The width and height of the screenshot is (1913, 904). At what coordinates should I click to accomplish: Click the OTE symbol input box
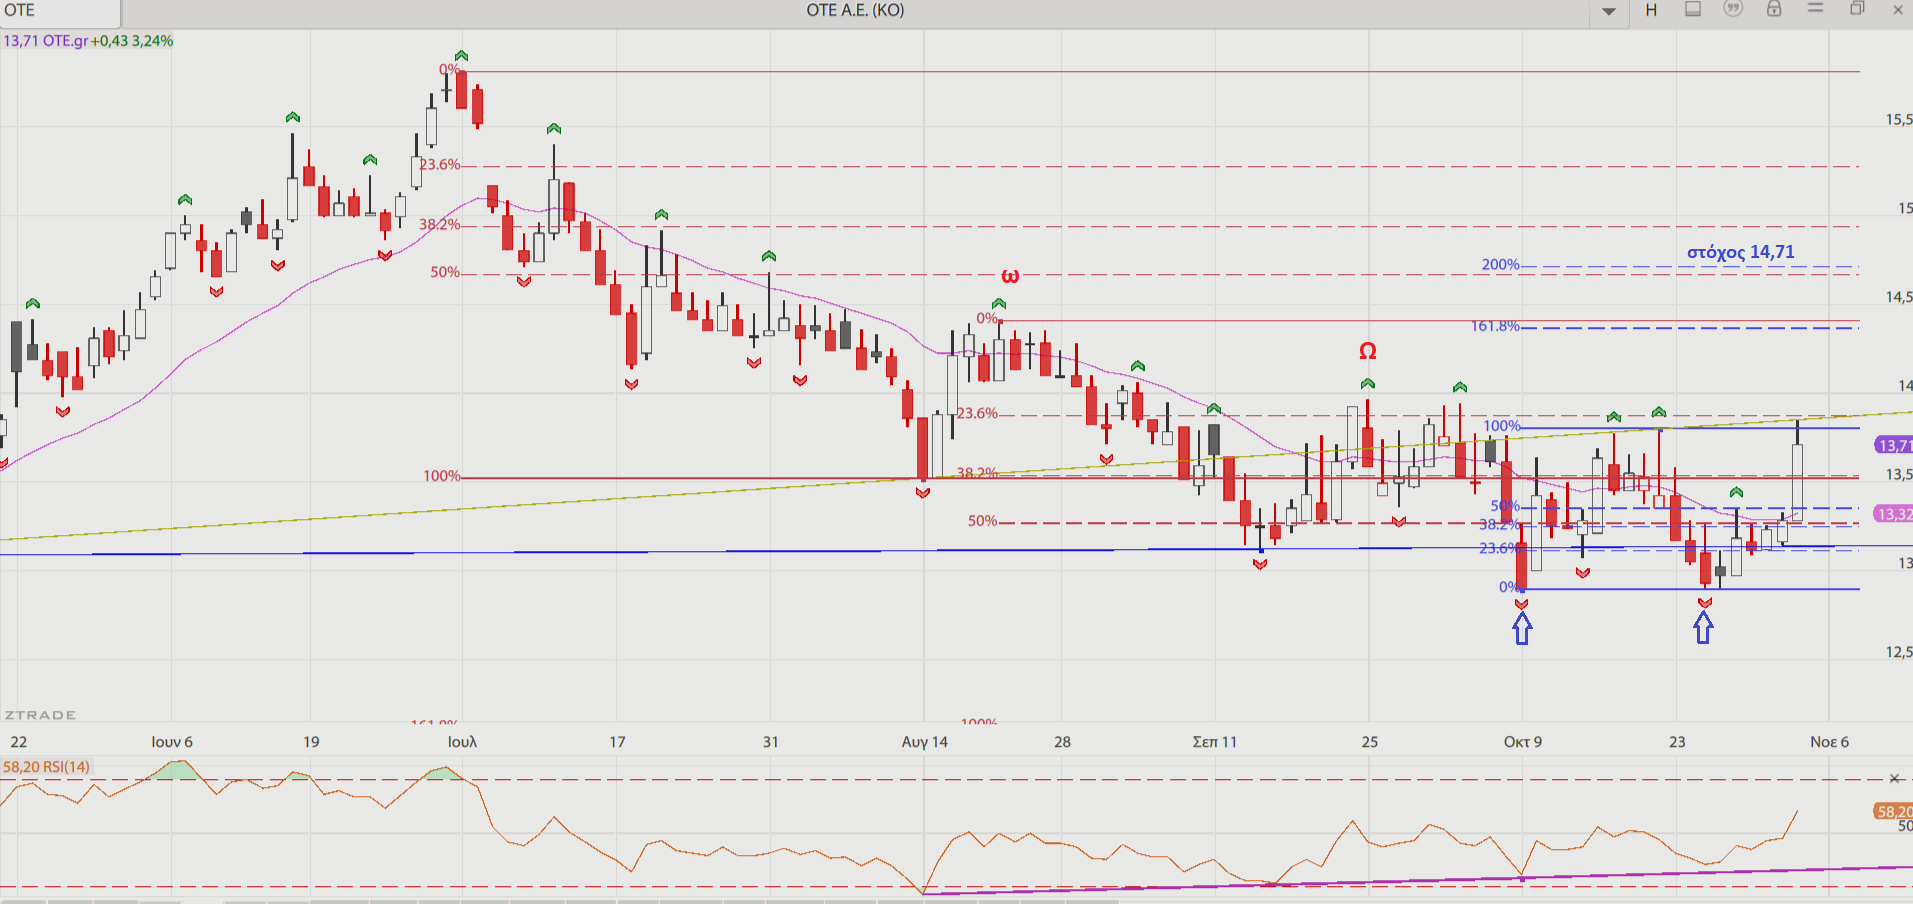(x=60, y=12)
